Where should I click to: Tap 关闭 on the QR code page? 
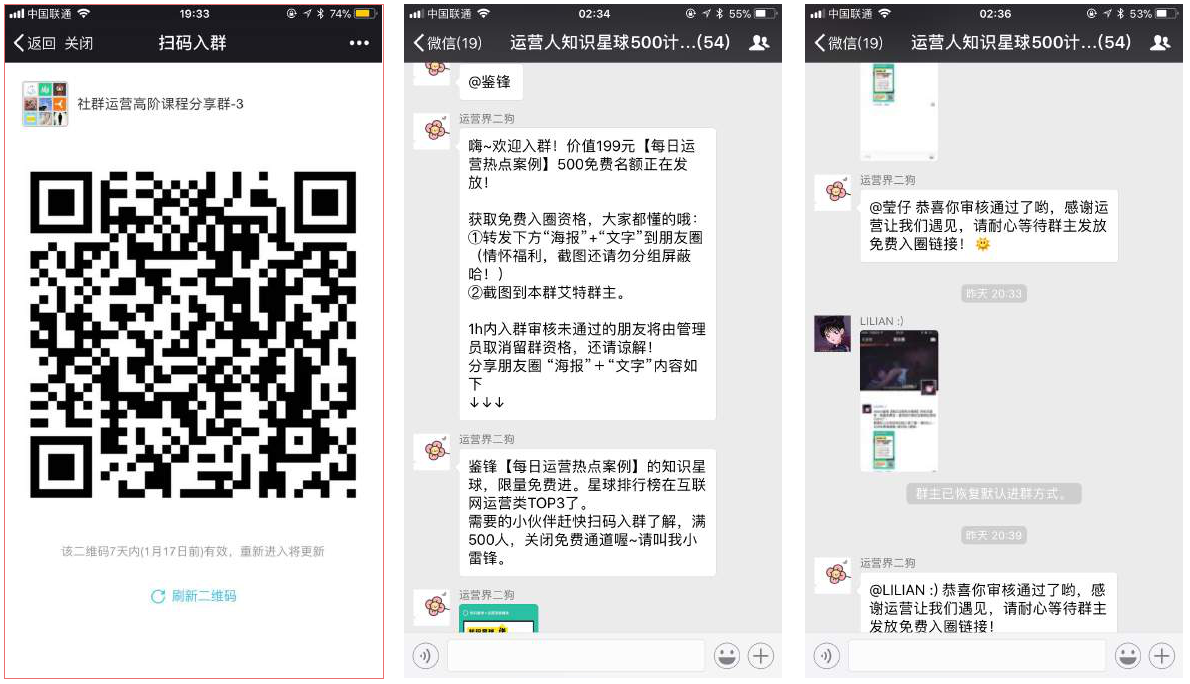point(79,44)
